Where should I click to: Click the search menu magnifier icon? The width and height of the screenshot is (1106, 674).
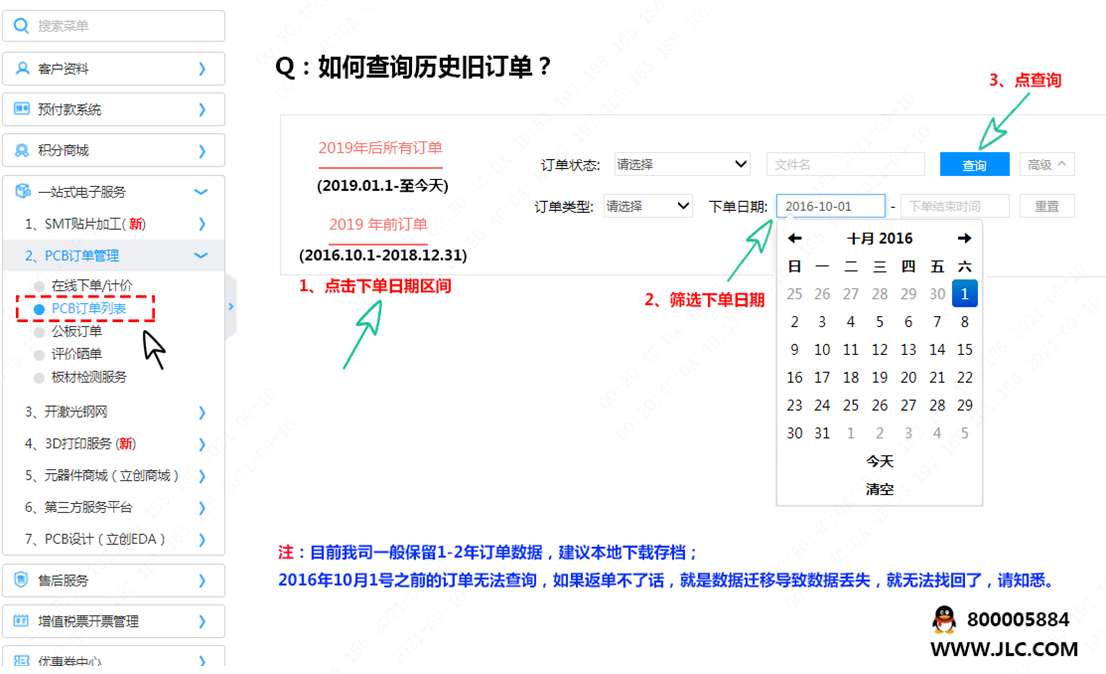point(21,26)
